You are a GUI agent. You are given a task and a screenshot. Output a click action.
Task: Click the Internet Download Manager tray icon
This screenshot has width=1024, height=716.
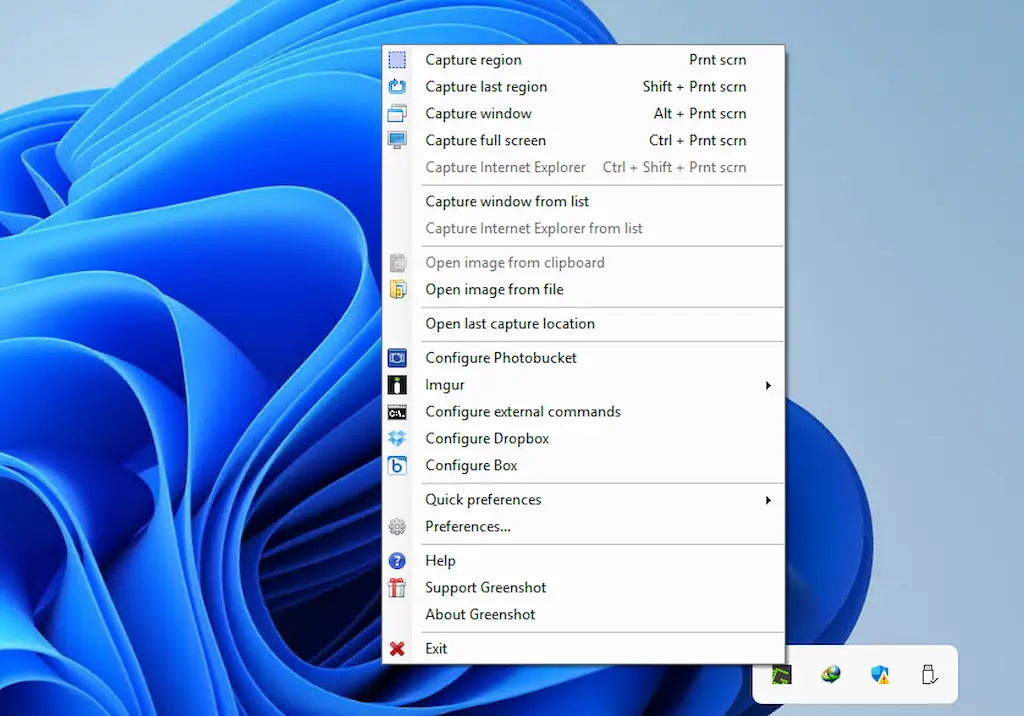pos(831,674)
